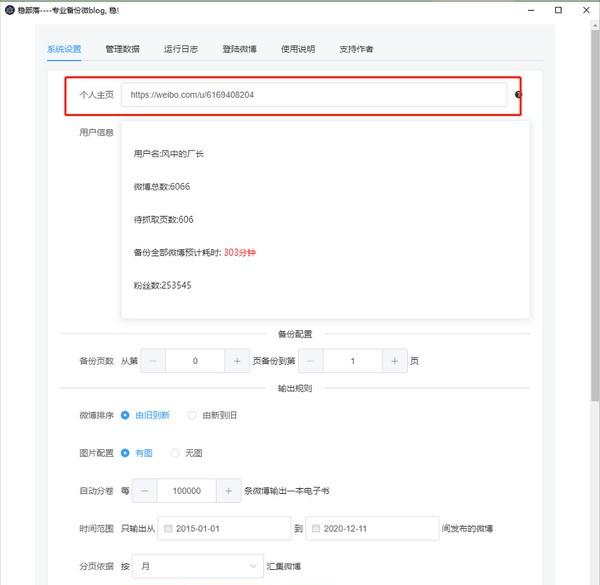Click the starting page value field showing 0

tap(195, 361)
